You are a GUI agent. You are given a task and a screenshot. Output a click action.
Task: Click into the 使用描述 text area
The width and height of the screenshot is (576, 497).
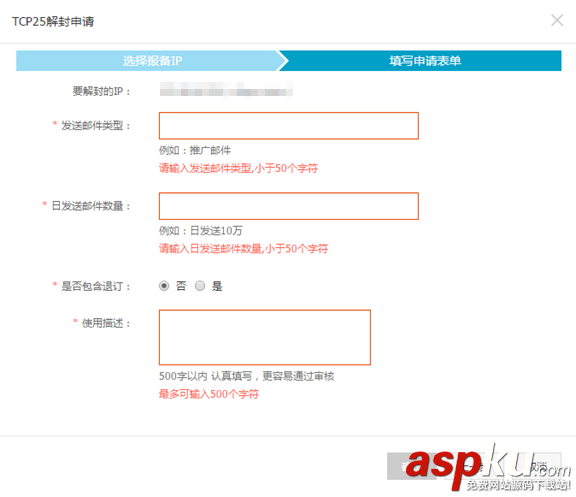[265, 337]
